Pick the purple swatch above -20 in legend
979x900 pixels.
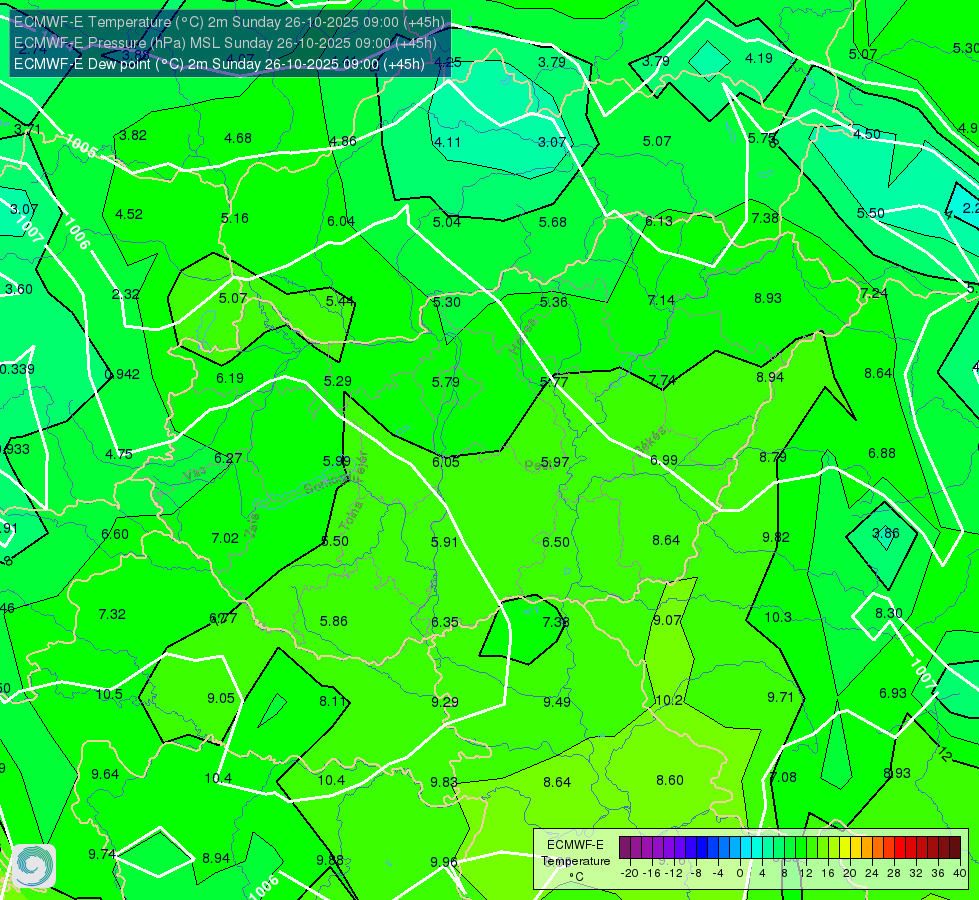[625, 848]
